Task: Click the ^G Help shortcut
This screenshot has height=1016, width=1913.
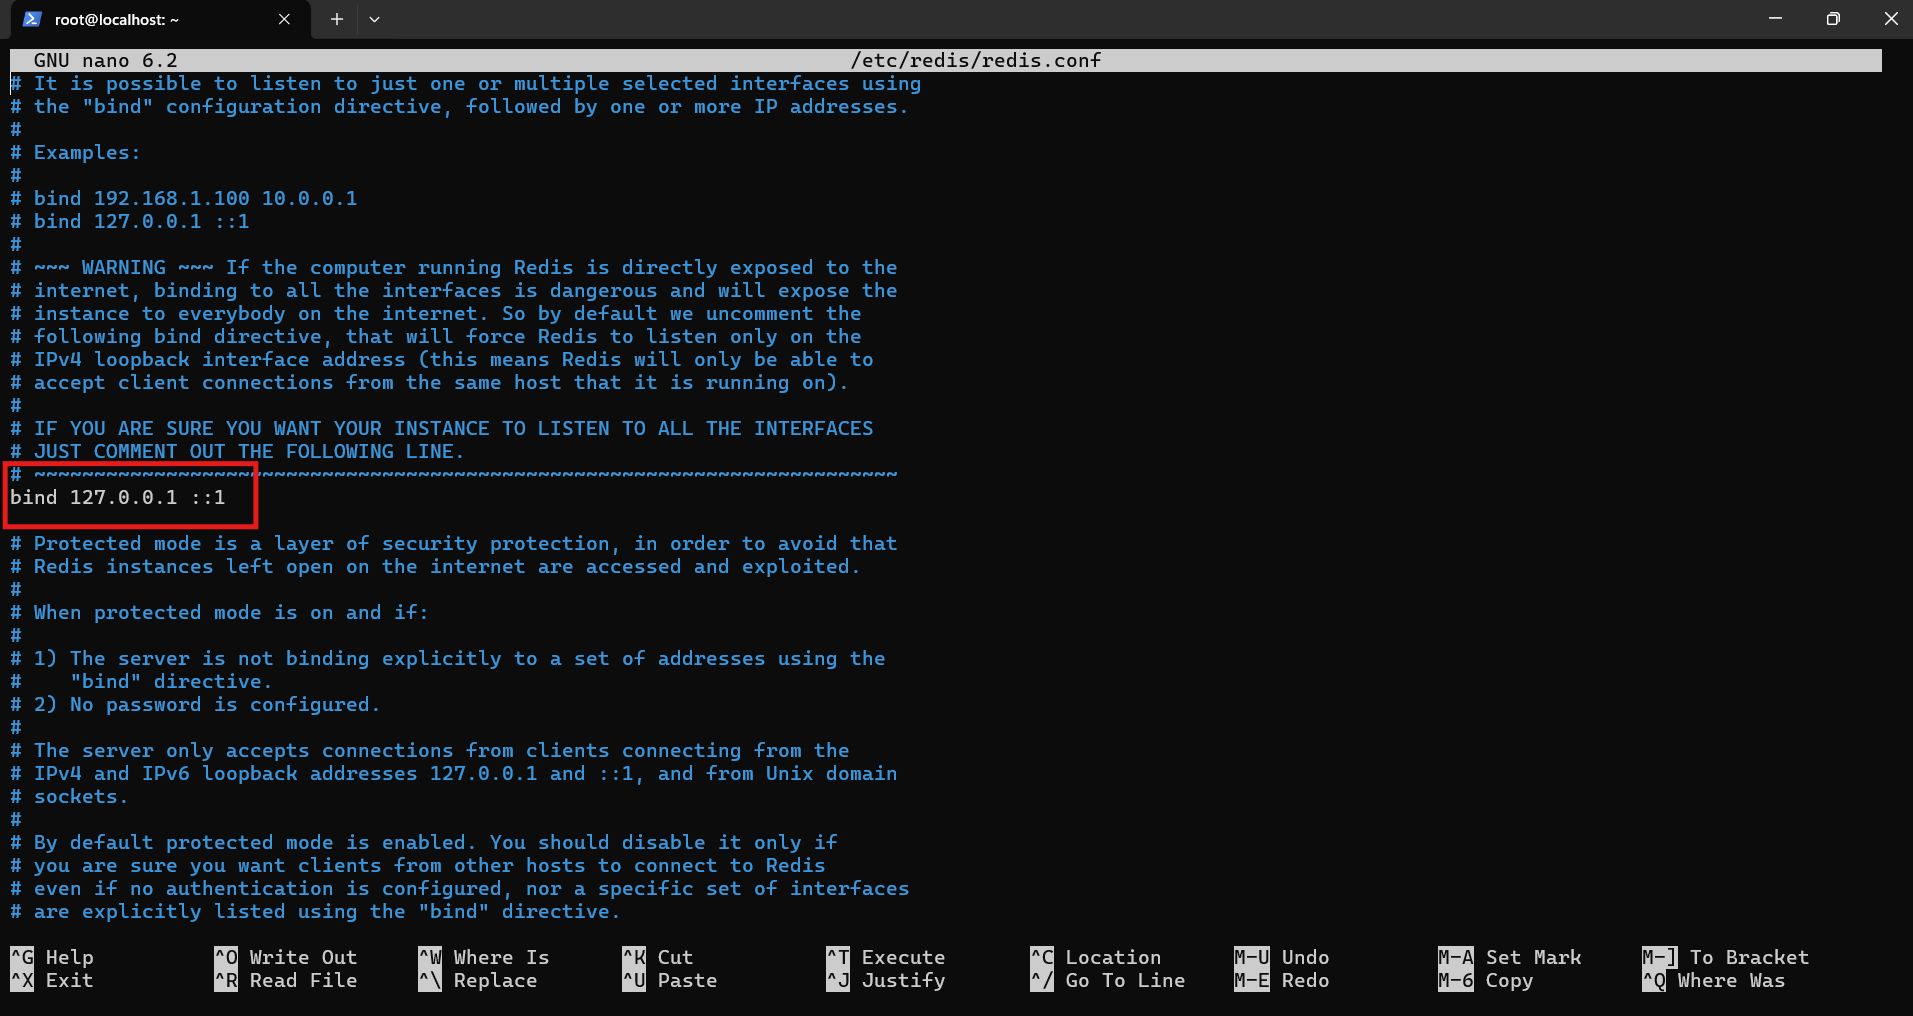Action: [52, 957]
